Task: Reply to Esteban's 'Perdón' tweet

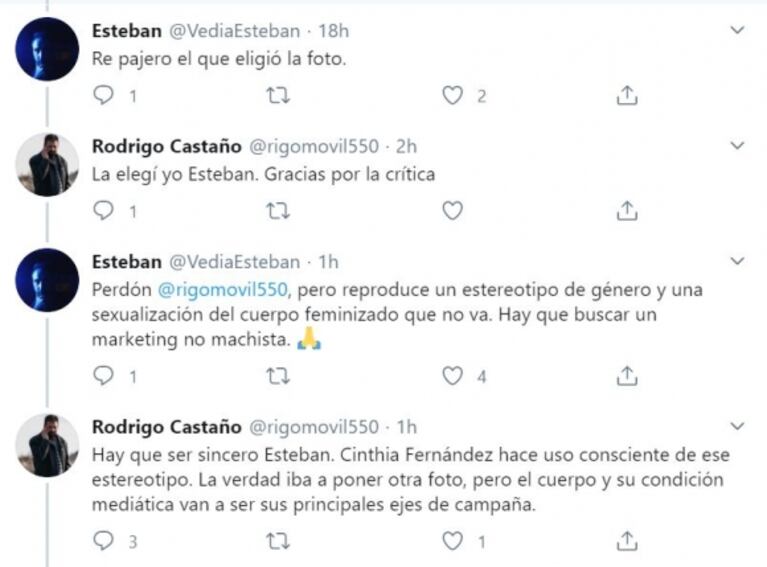Action: tap(104, 376)
